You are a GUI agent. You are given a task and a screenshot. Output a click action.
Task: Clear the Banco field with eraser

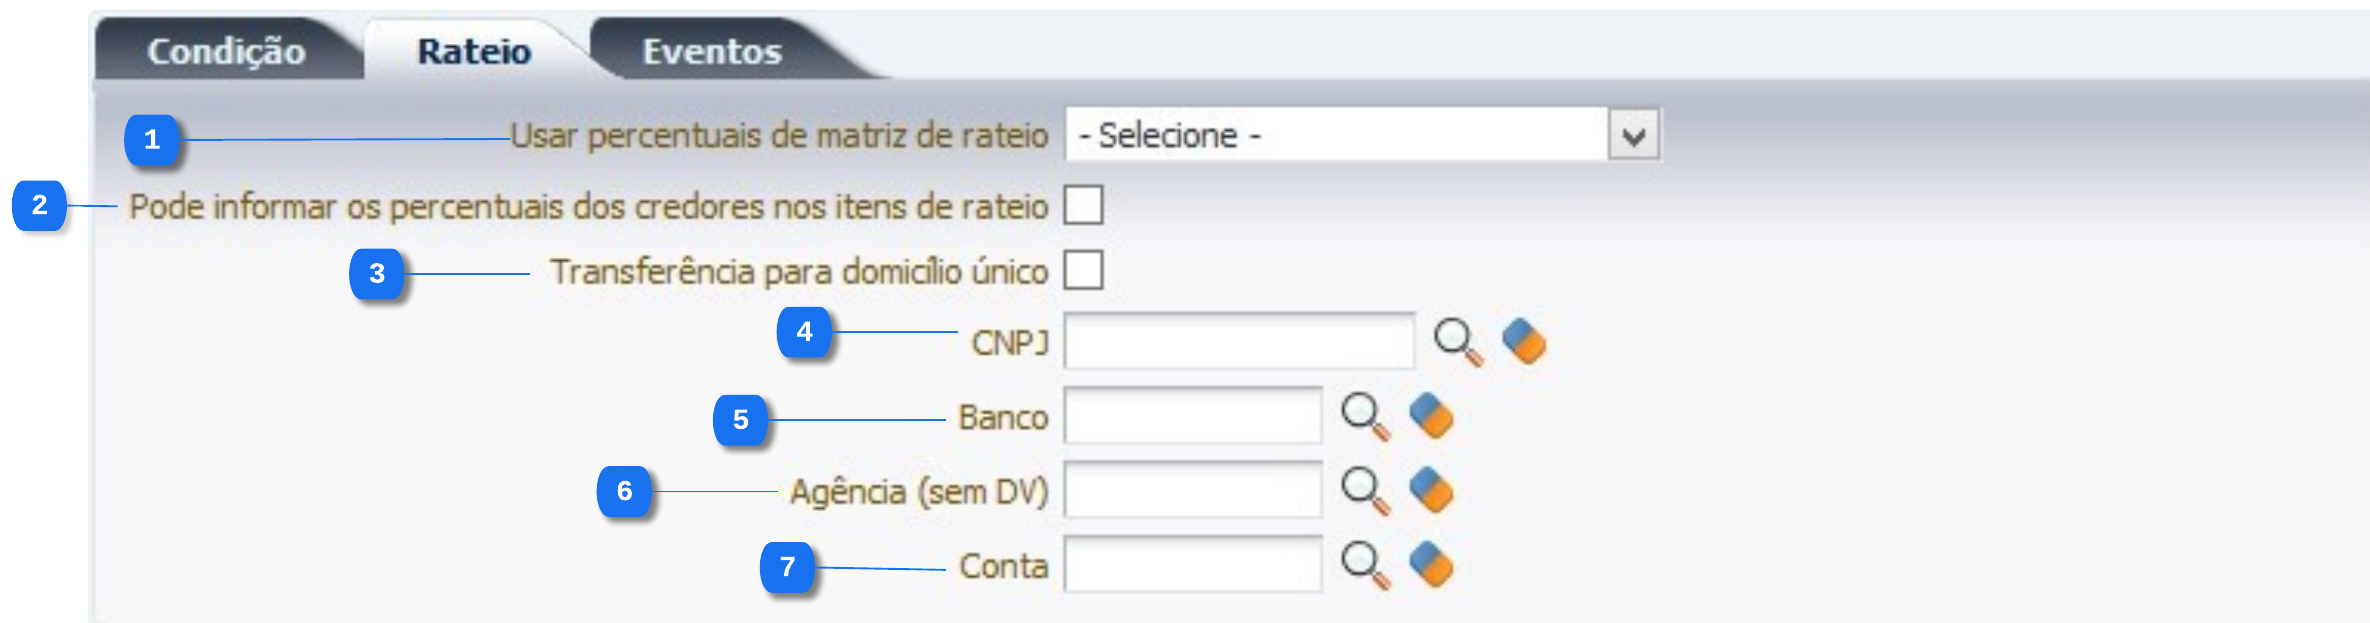[1431, 416]
